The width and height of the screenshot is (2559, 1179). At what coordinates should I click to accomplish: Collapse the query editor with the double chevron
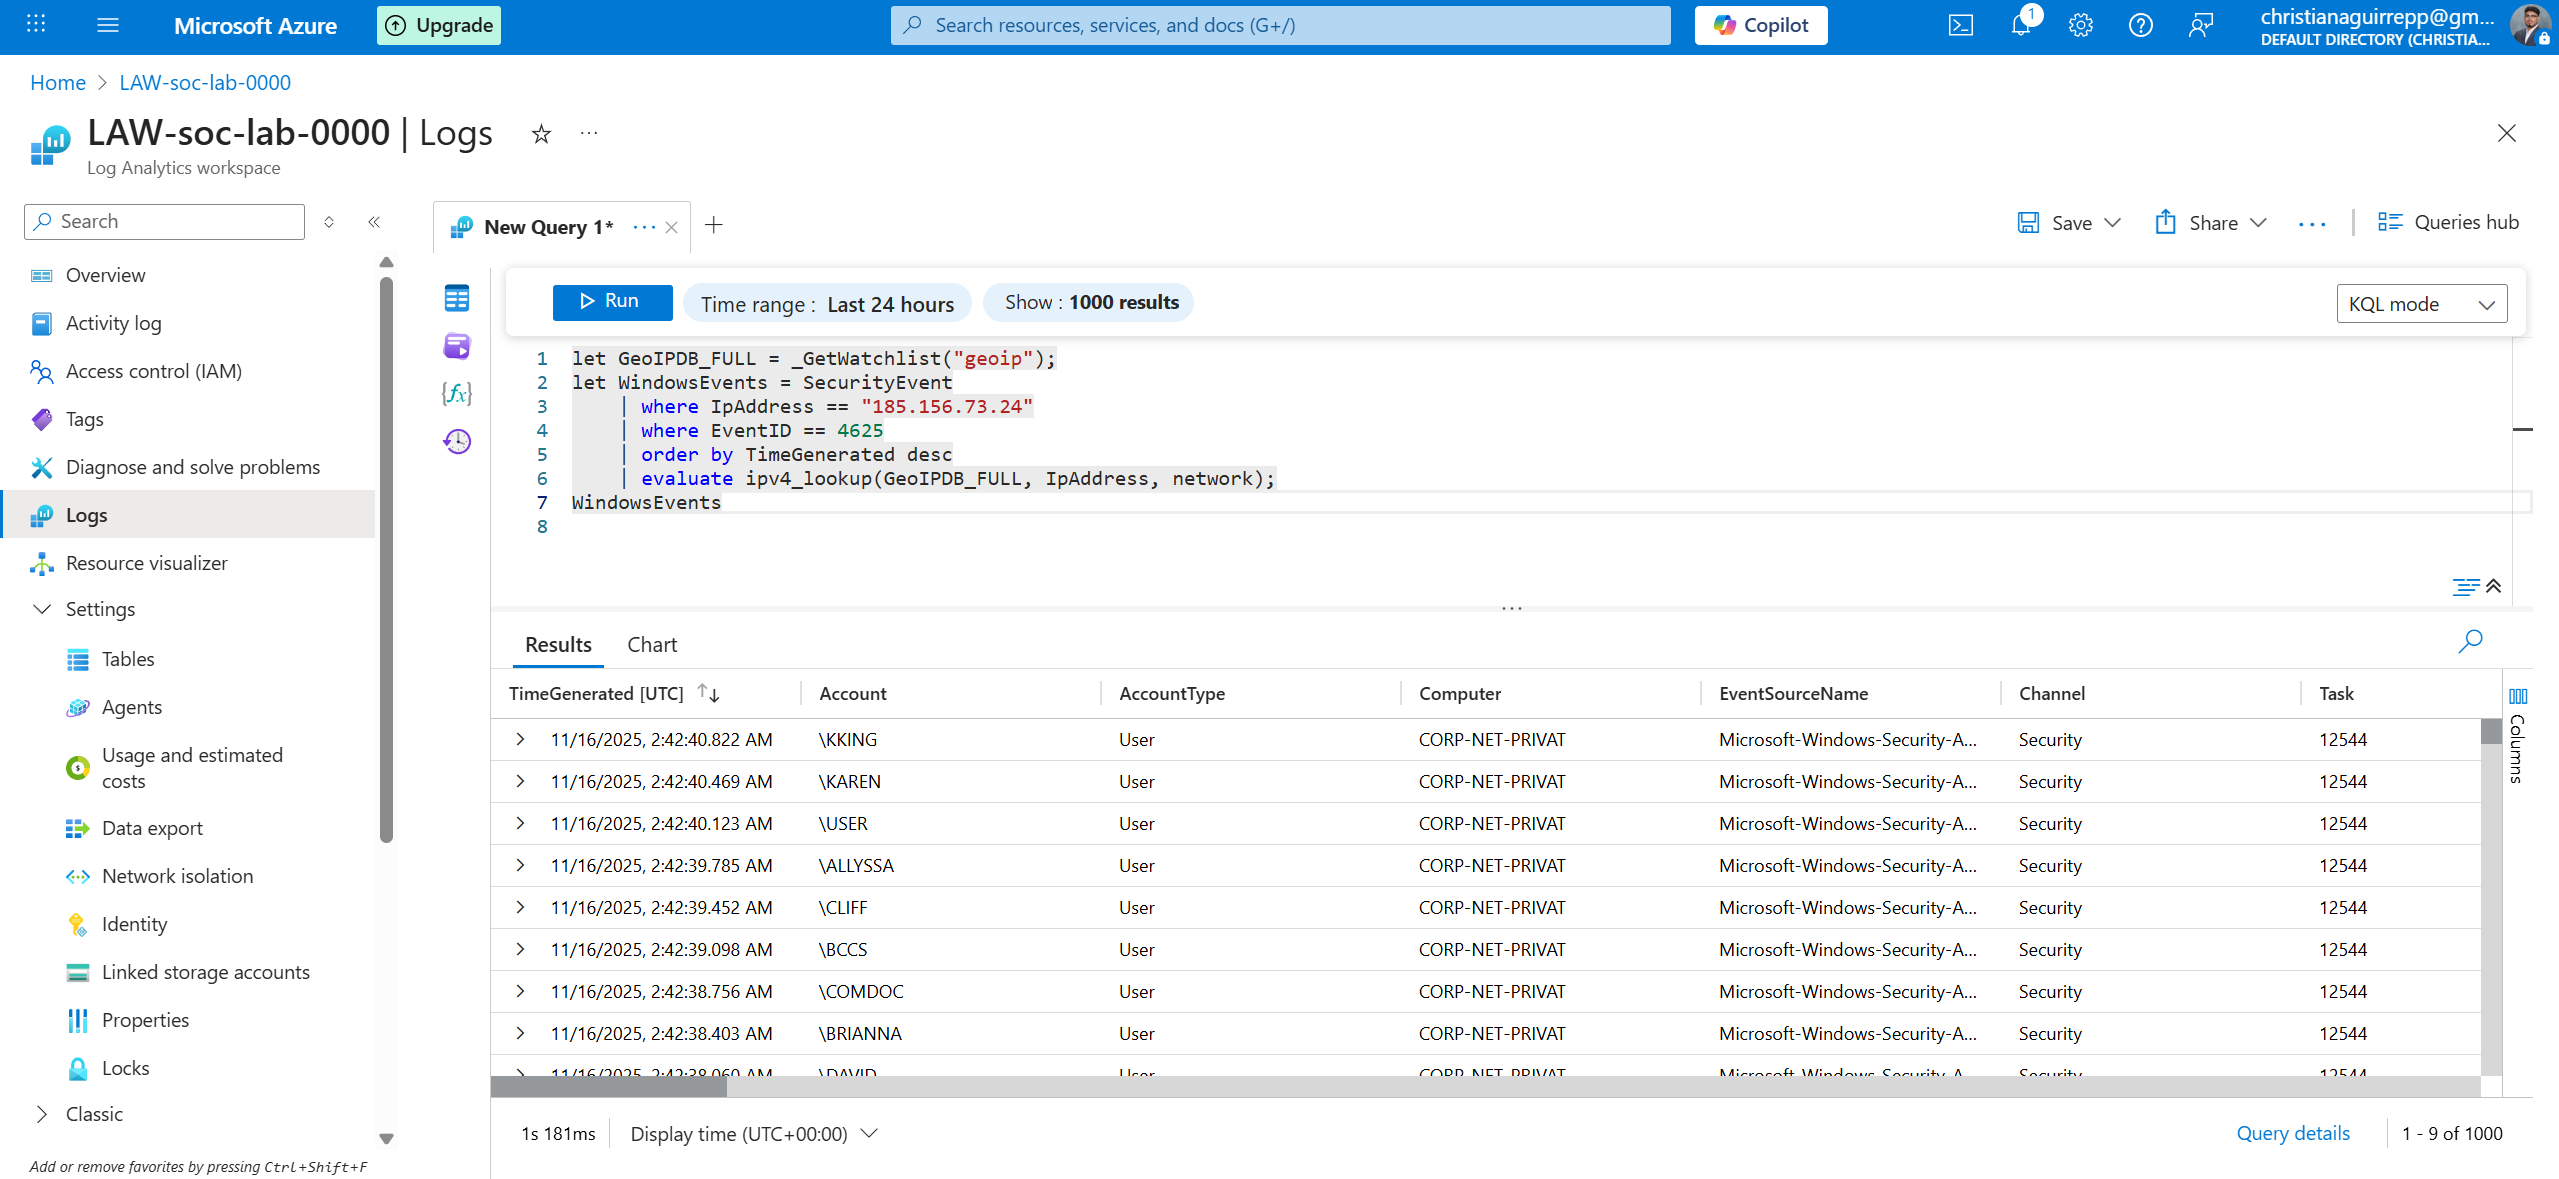[x=2493, y=587]
